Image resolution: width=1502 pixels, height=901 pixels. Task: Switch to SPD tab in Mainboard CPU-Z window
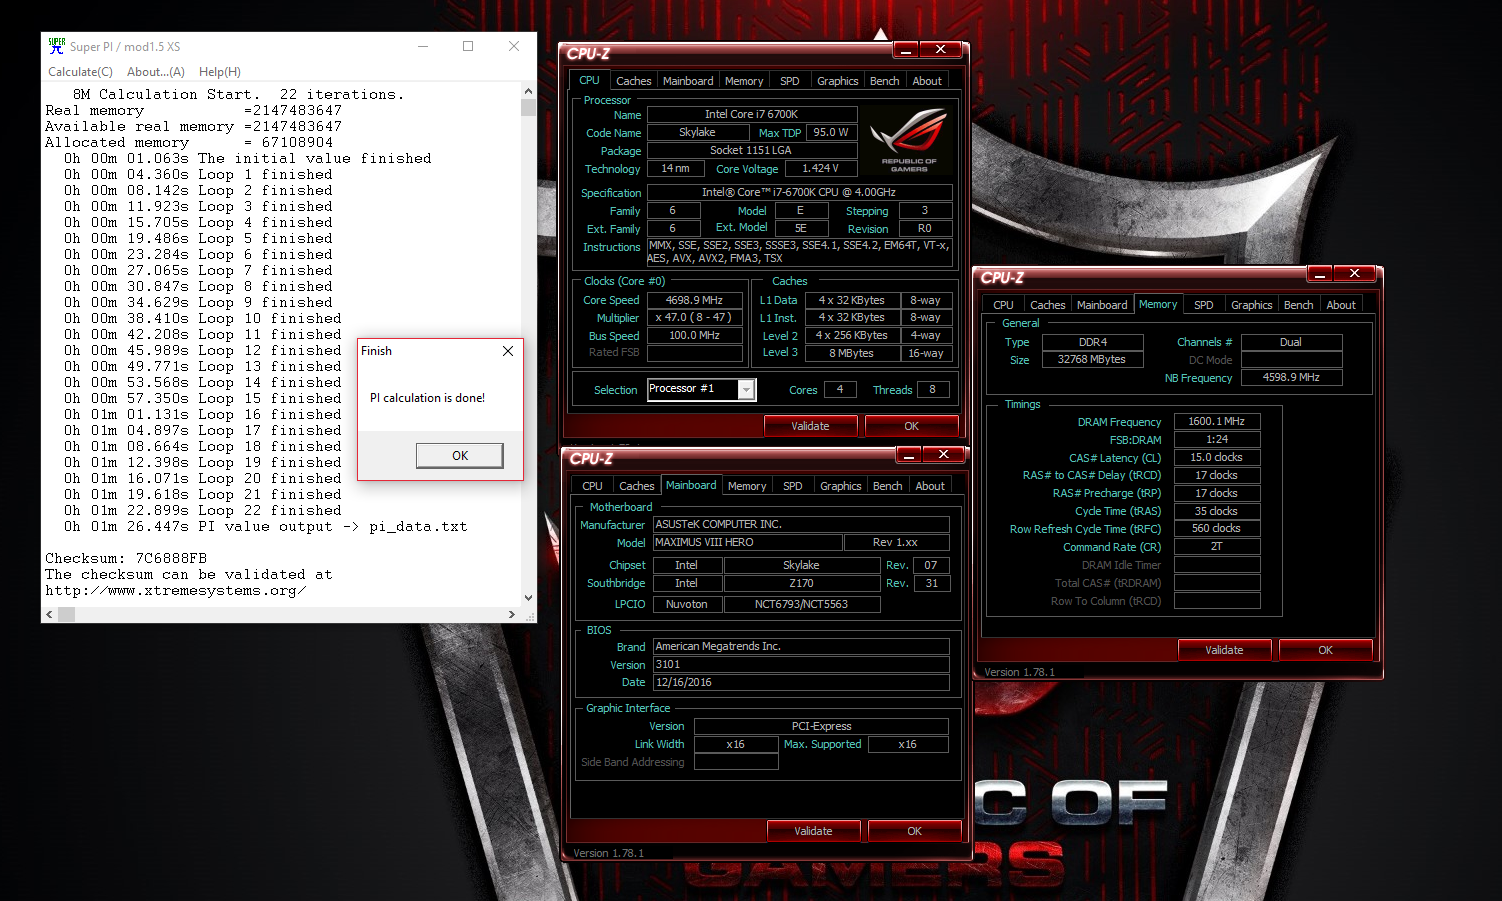[793, 486]
